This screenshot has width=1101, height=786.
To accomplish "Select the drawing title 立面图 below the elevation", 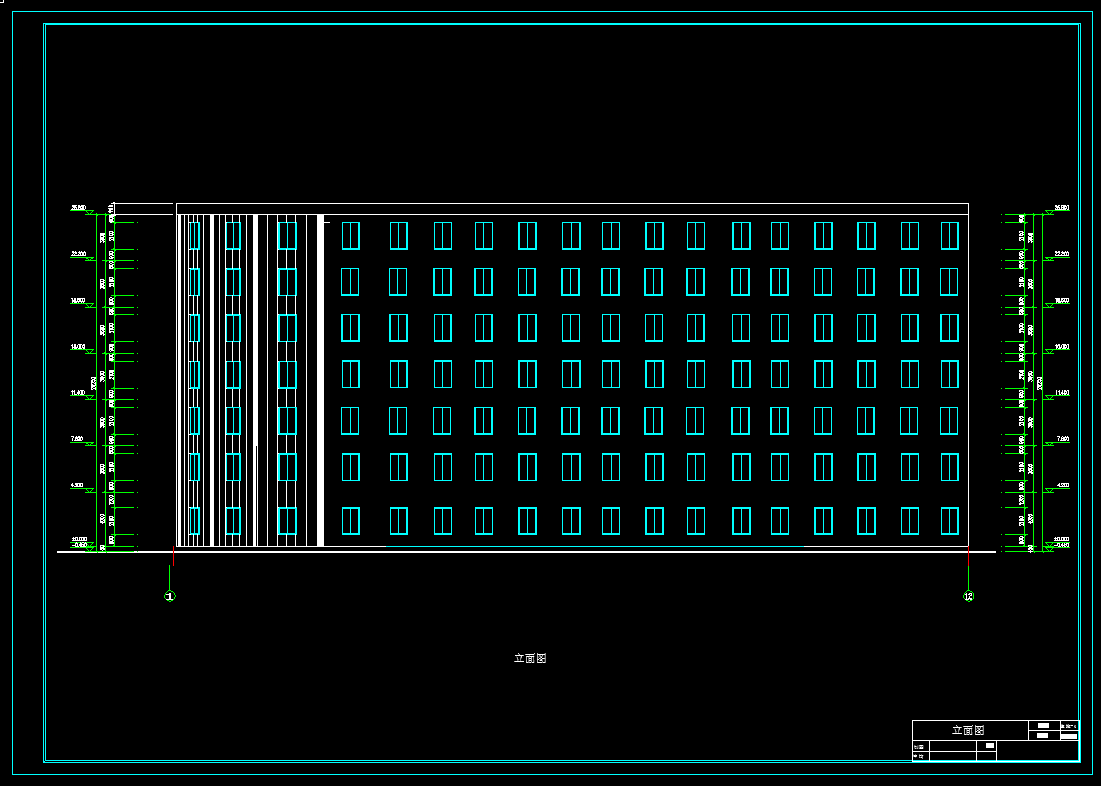I will pos(530,658).
